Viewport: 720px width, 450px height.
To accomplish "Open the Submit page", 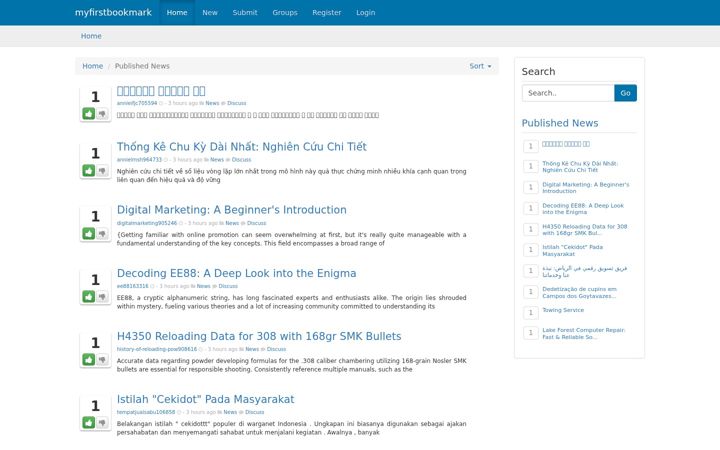I will (245, 12).
